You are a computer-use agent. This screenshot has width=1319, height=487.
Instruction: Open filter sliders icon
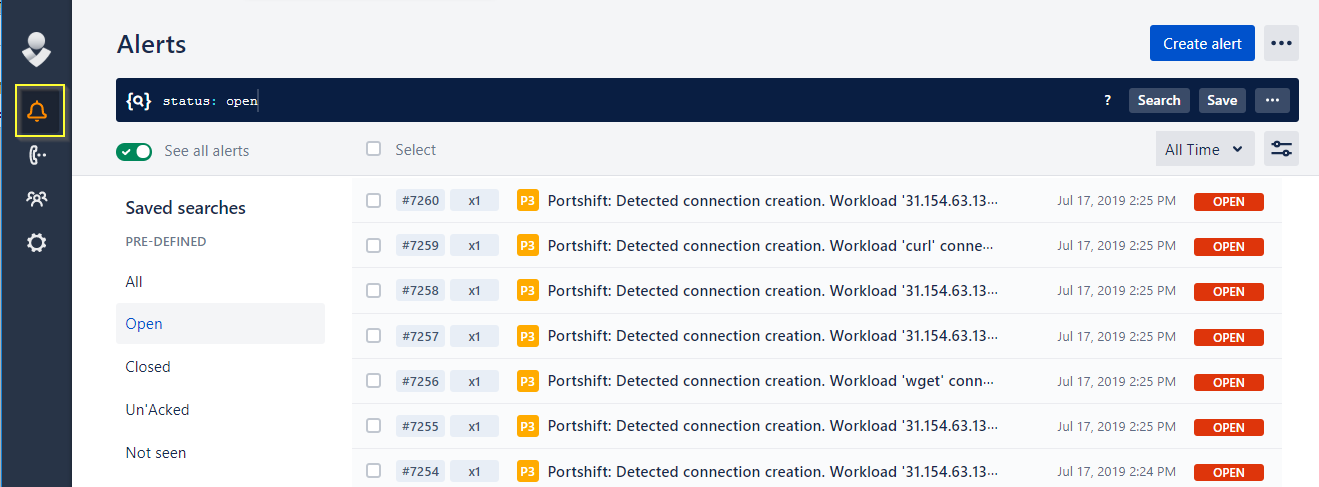point(1282,149)
